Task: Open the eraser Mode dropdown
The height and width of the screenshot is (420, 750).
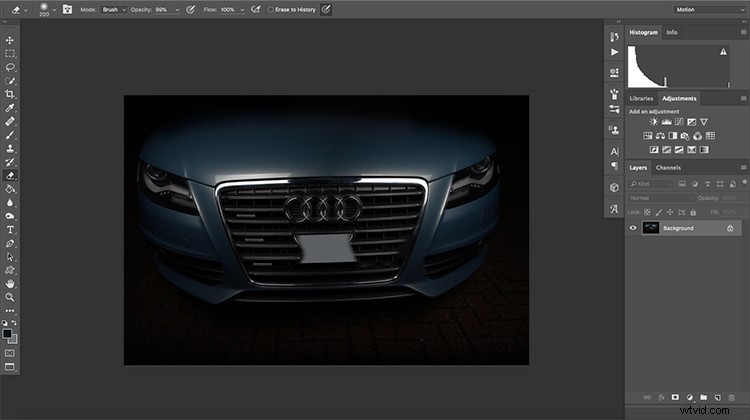Action: pyautogui.click(x=113, y=10)
